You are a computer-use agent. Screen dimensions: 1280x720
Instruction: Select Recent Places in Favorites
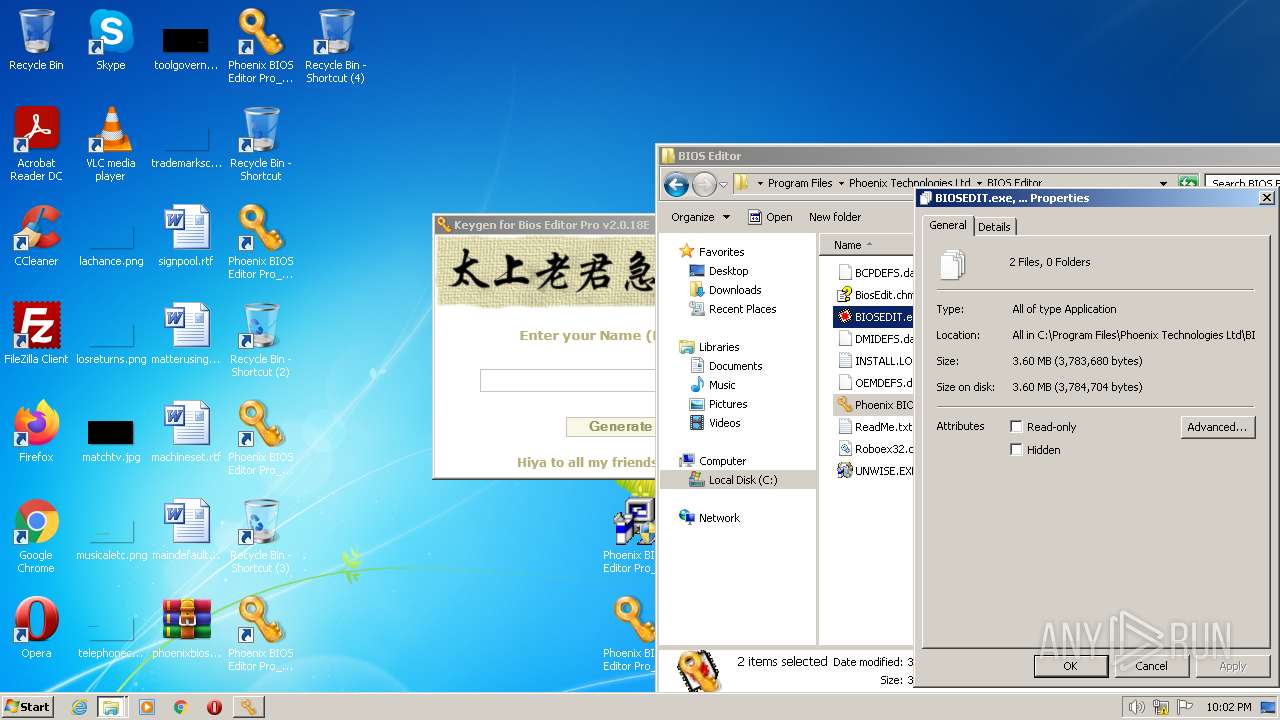[x=742, y=309]
